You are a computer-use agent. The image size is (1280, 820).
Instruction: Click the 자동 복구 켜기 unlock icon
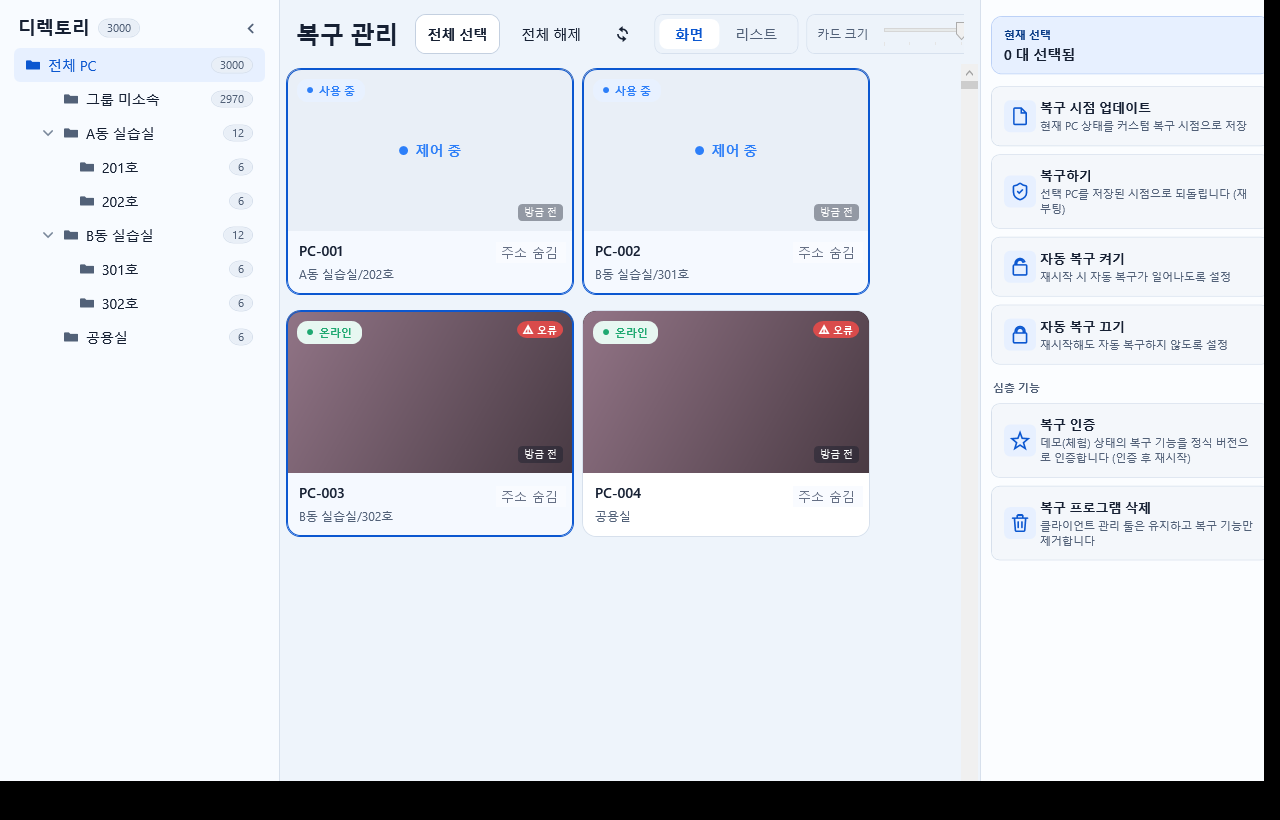click(x=1020, y=267)
